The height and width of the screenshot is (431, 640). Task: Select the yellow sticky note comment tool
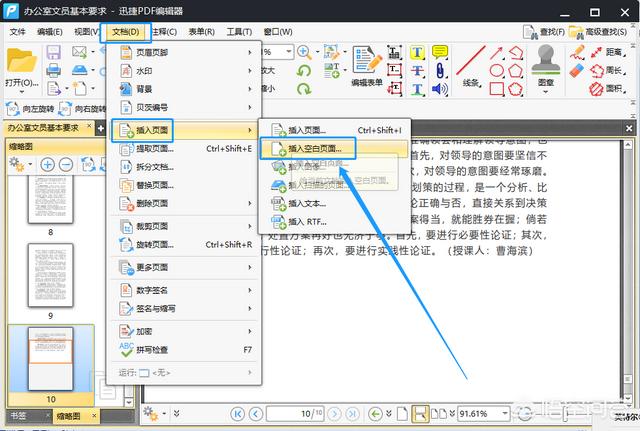(440, 52)
